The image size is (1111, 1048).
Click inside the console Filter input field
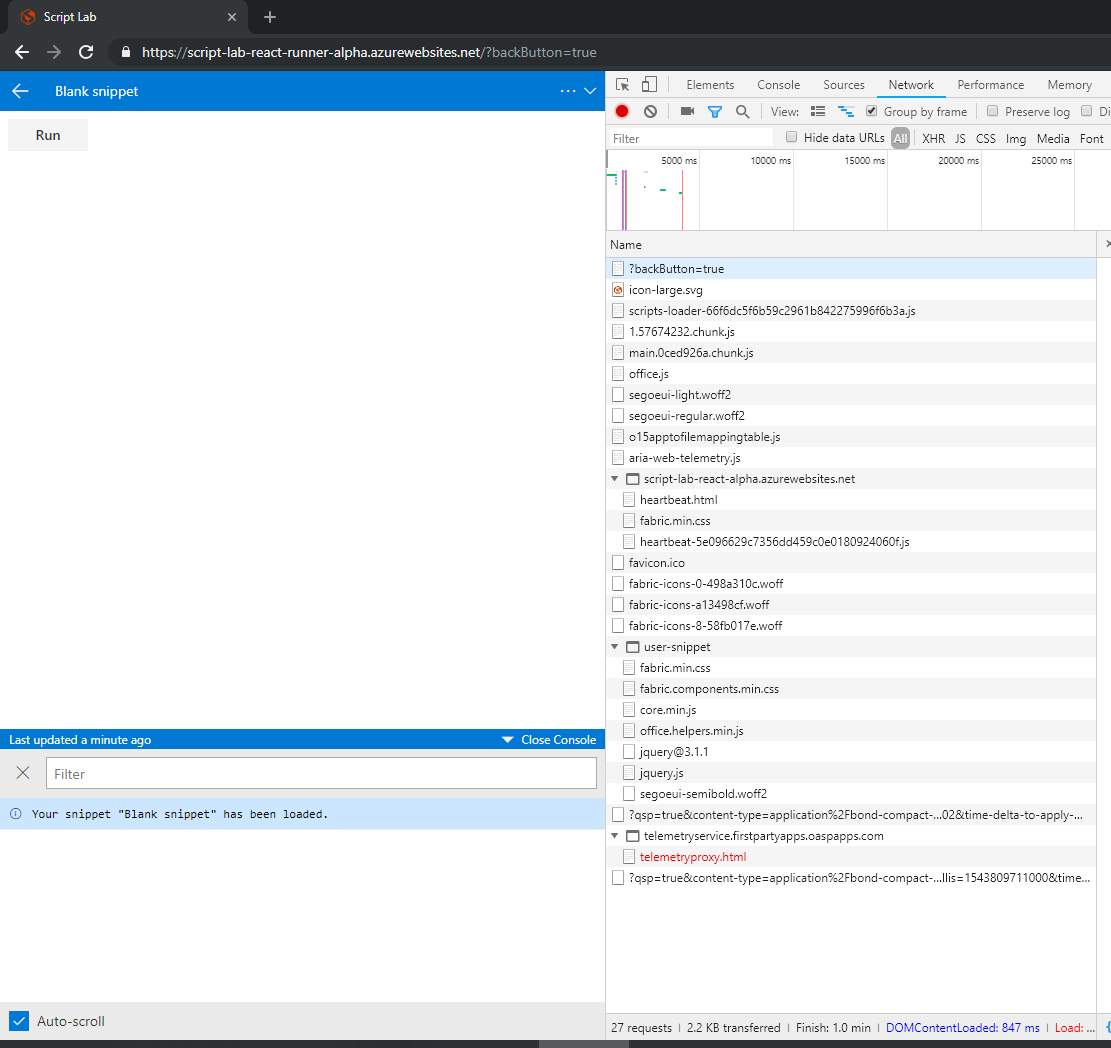pos(320,772)
